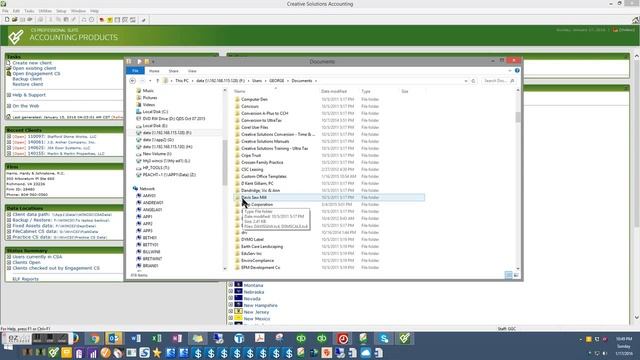Expand Users currently in CSA
The image size is (640, 360).
9,257
